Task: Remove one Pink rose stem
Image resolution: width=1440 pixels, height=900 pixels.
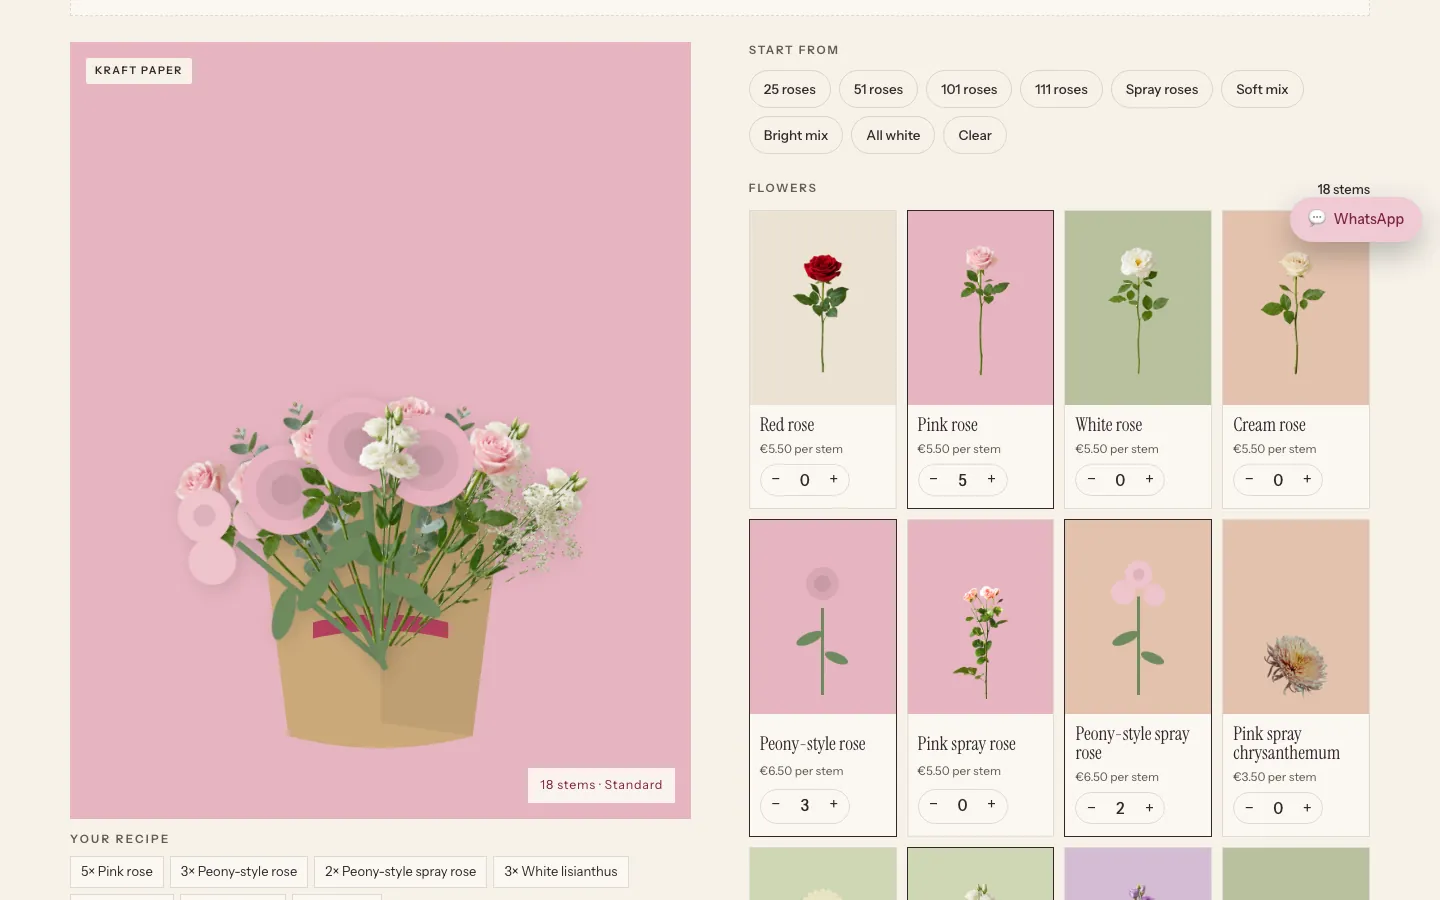Action: [x=934, y=480]
